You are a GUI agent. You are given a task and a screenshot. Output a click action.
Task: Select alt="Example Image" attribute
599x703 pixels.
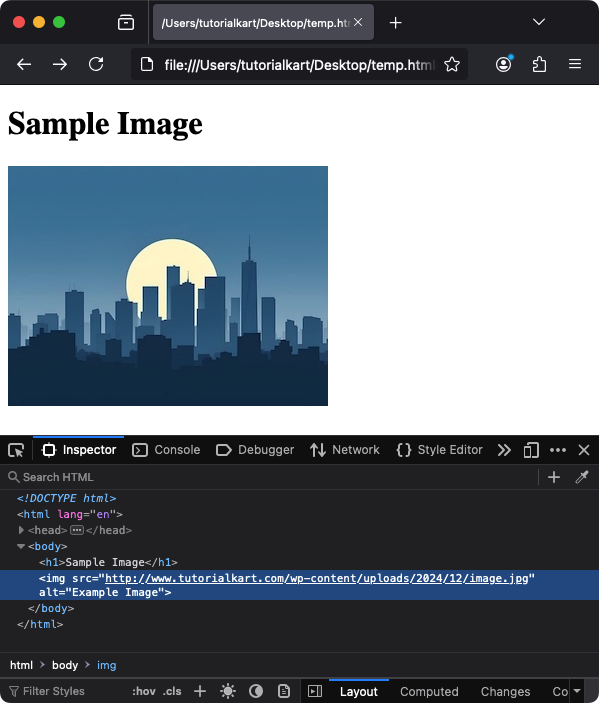tap(101, 592)
